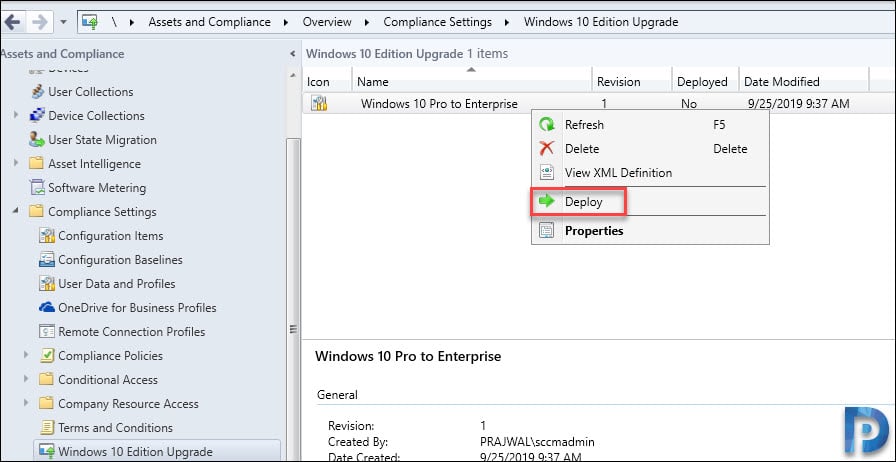Choose View XML Definition from context menu
The image size is (896, 462).
coord(650,173)
